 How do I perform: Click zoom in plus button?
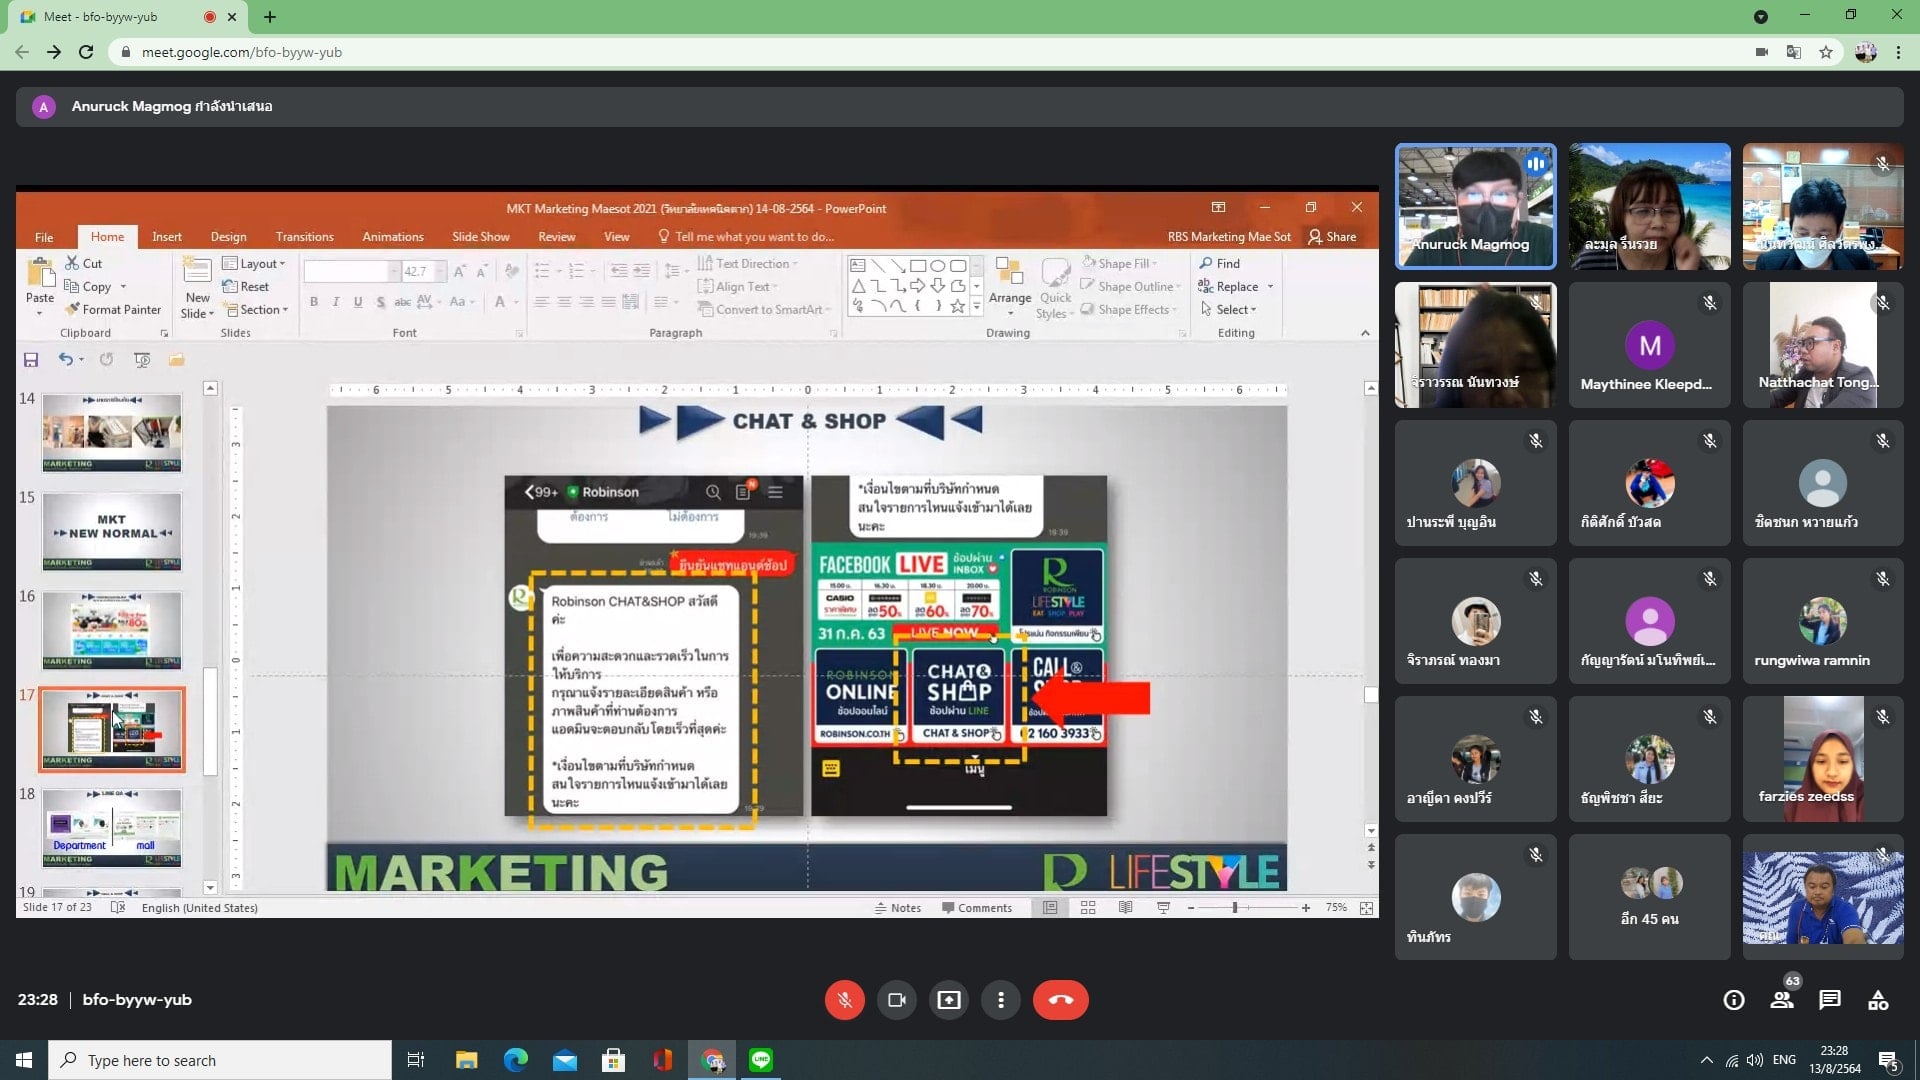pyautogui.click(x=1306, y=908)
